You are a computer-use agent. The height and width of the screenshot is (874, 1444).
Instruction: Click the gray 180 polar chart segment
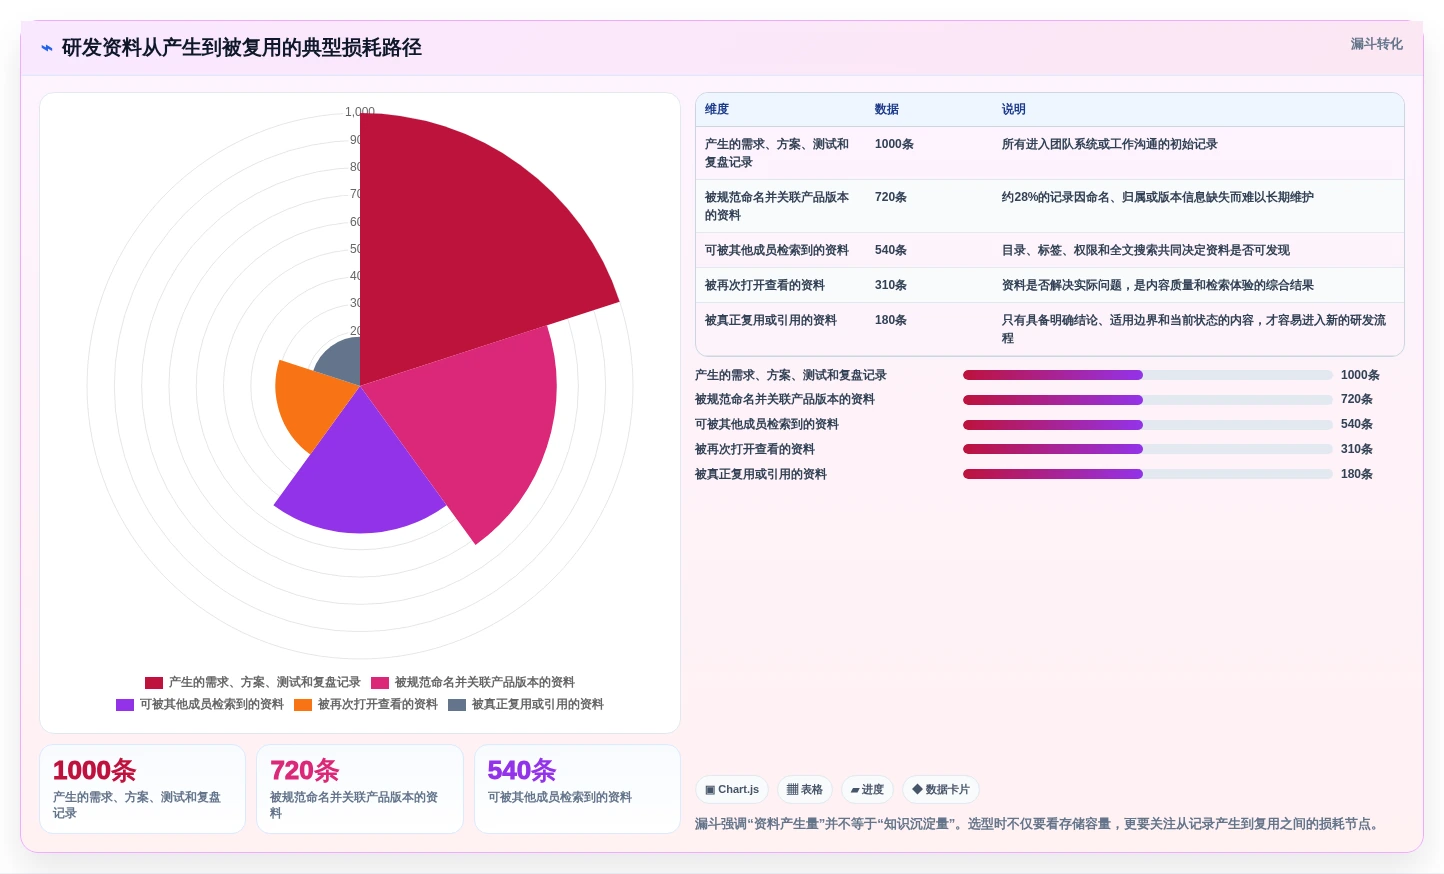tap(342, 362)
